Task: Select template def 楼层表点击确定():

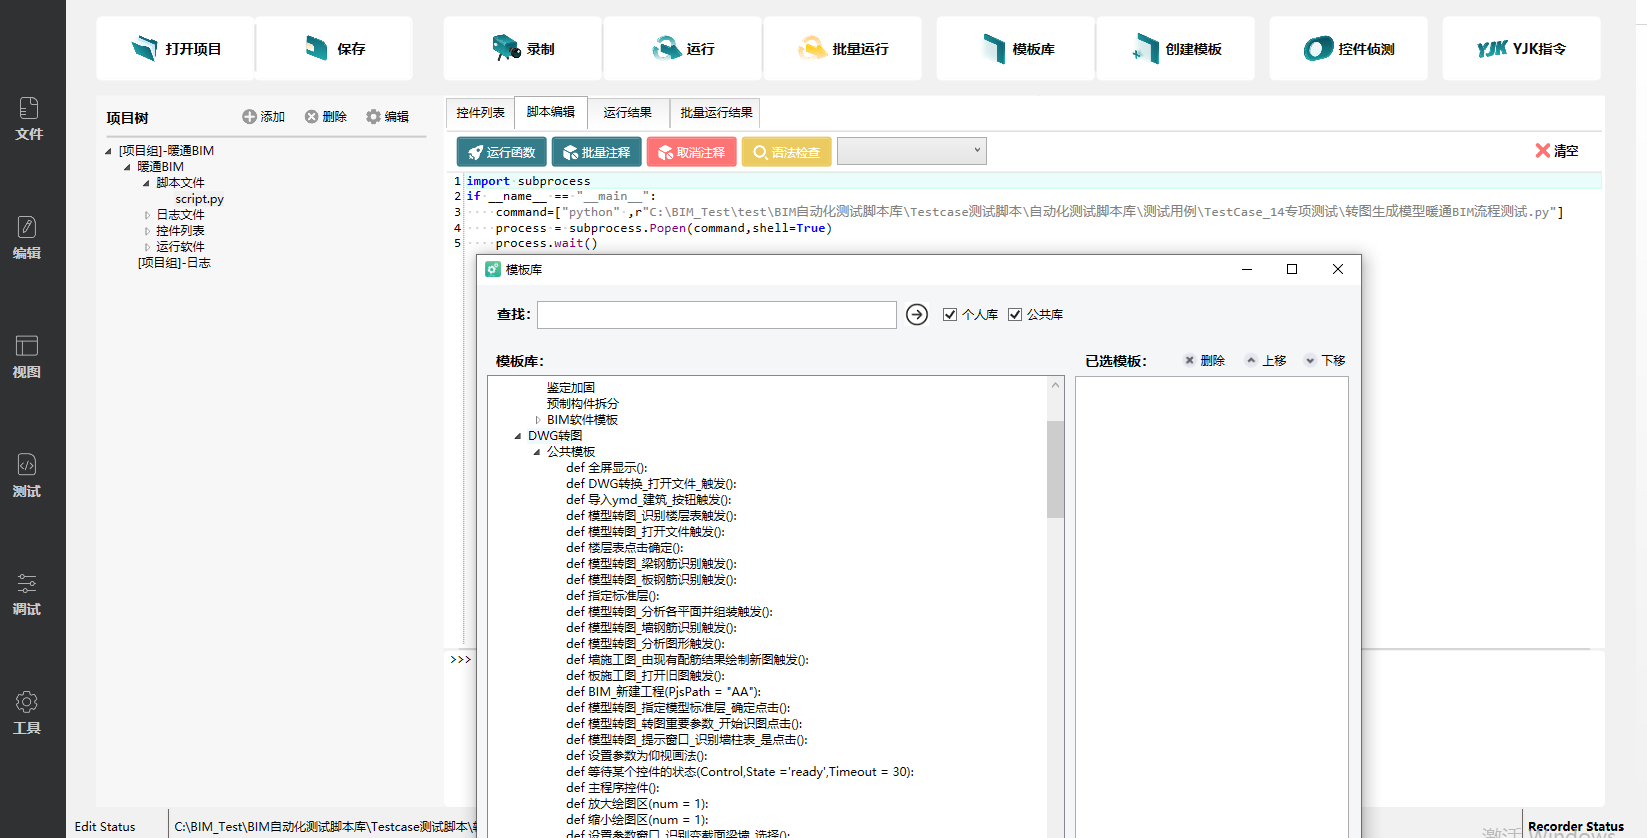Action: (x=625, y=548)
